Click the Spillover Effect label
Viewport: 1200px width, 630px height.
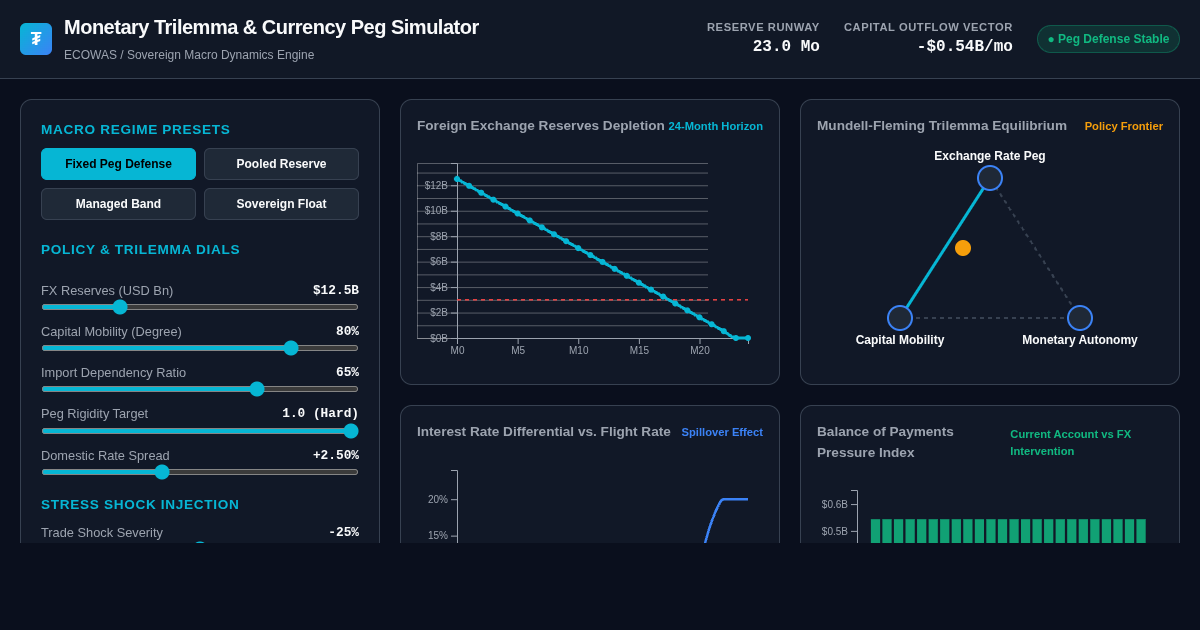point(722,432)
